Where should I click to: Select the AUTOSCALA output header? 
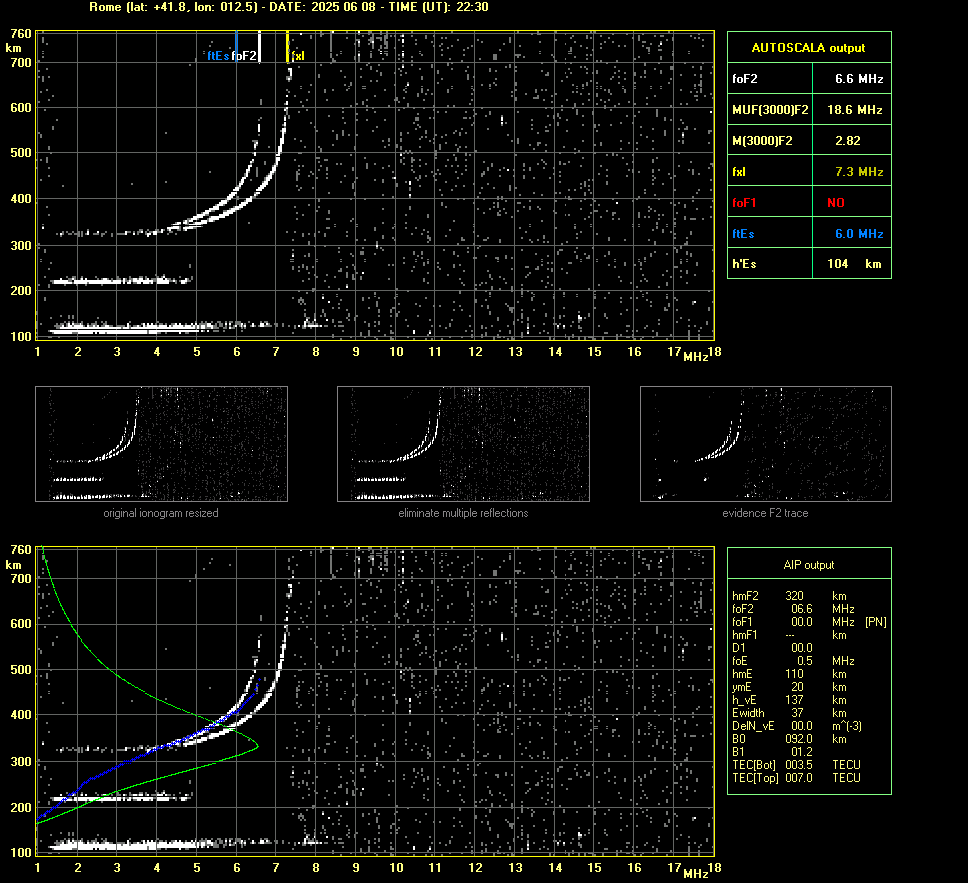click(809, 48)
